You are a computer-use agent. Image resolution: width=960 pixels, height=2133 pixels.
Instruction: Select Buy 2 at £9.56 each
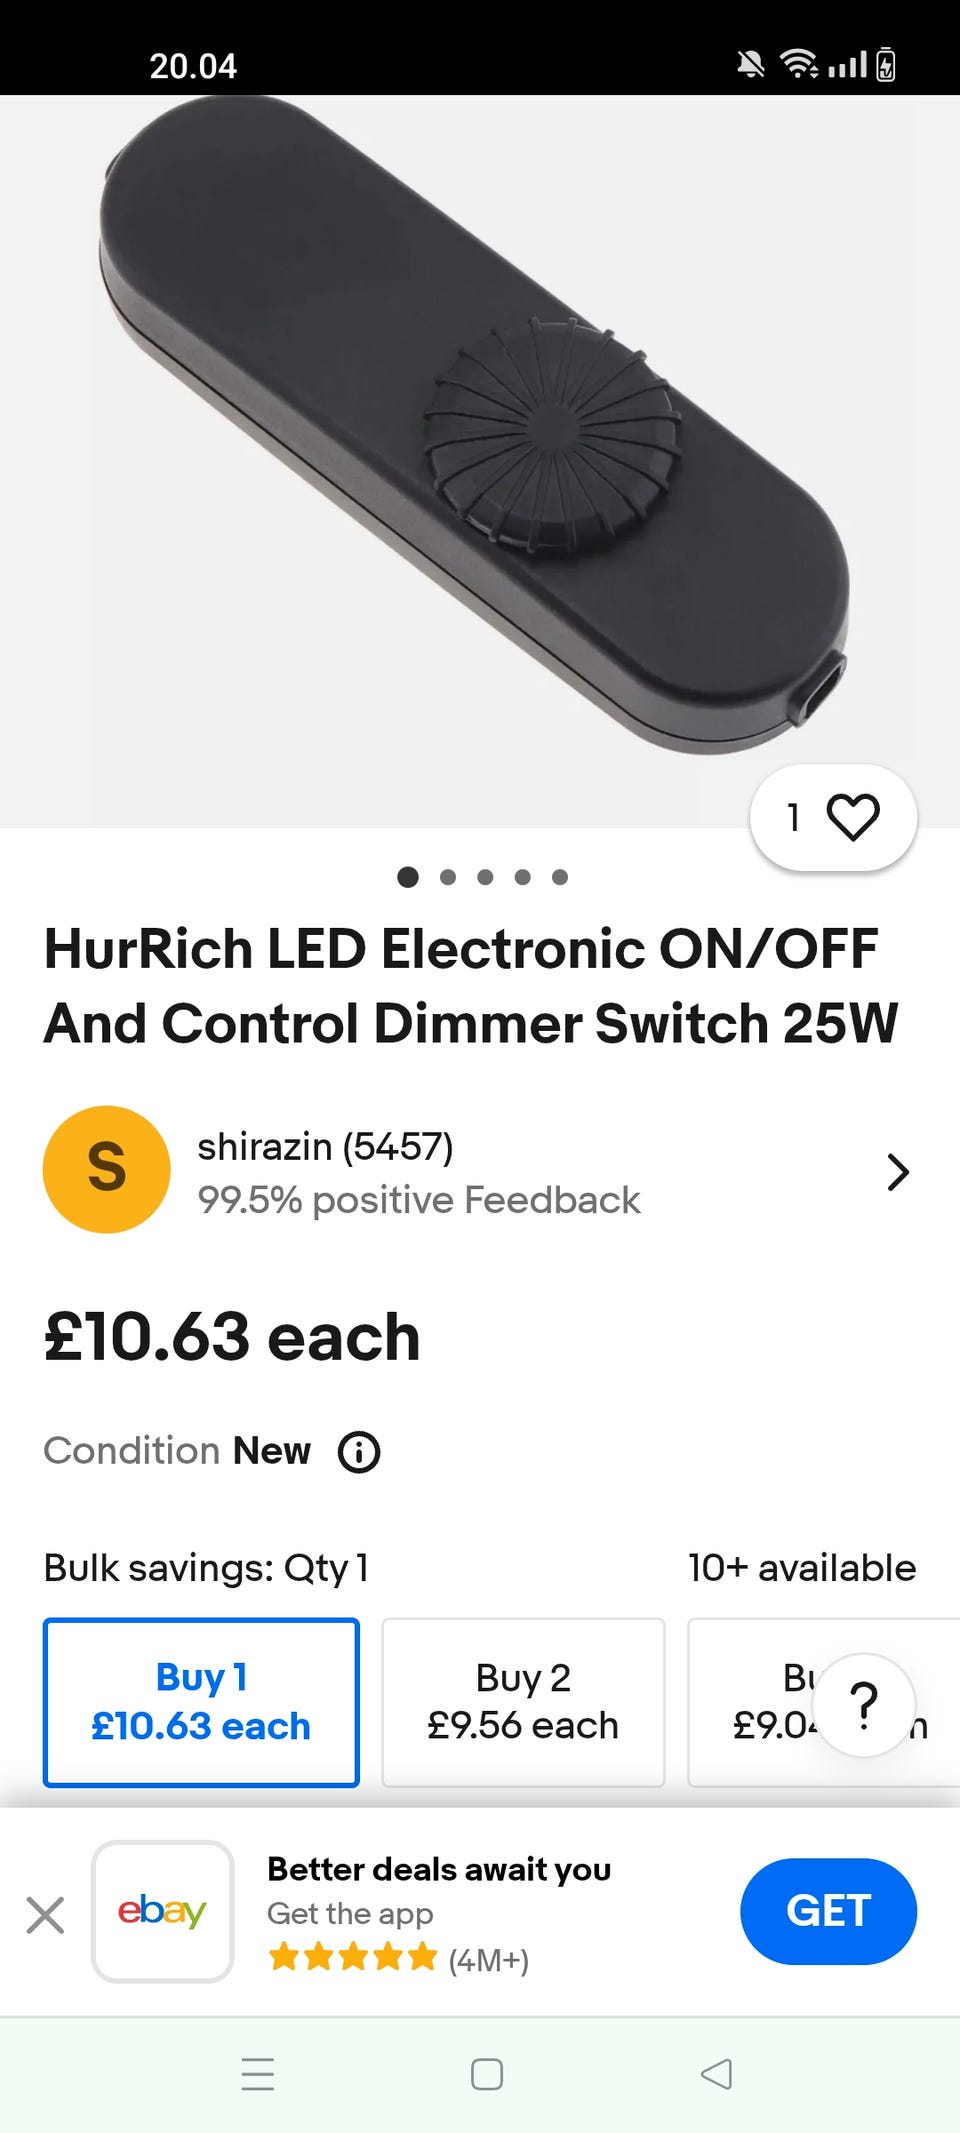click(x=523, y=1701)
